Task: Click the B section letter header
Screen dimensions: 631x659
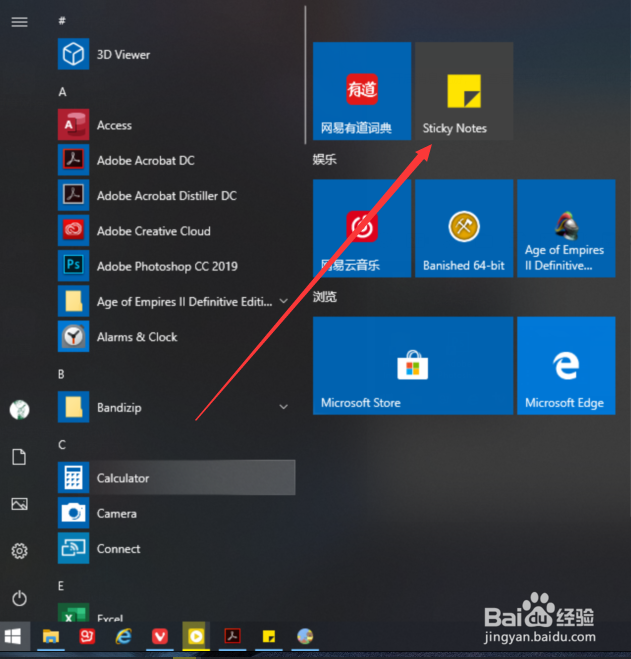Action: click(x=61, y=374)
